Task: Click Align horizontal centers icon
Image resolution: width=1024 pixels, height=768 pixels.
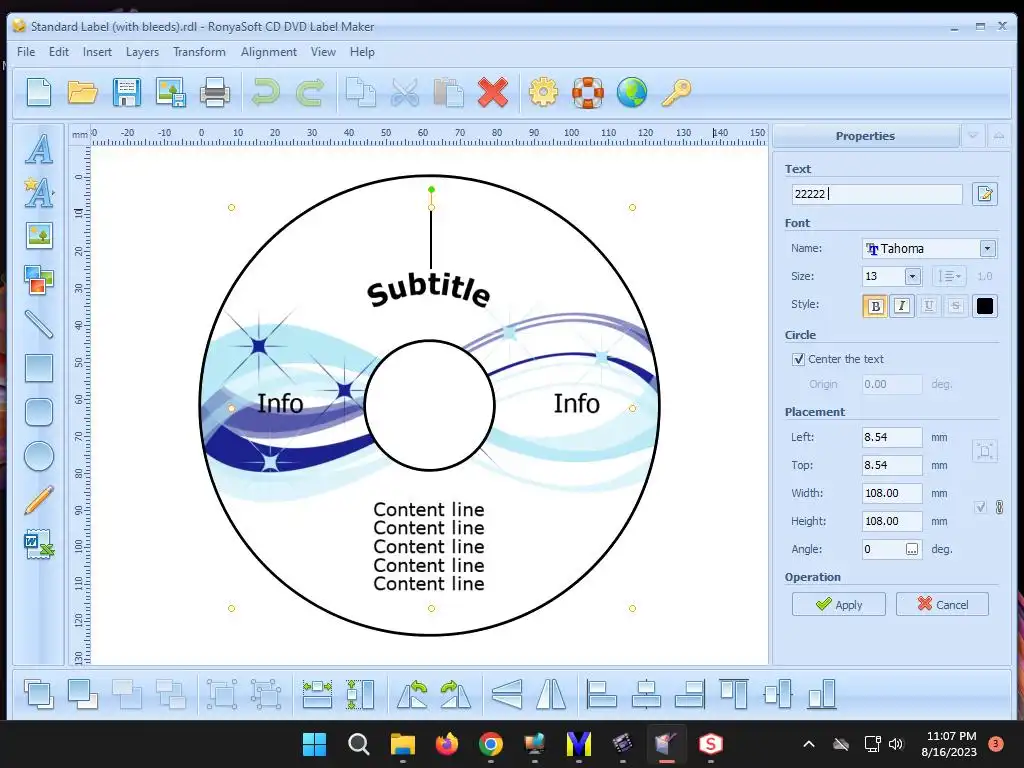Action: tap(646, 694)
